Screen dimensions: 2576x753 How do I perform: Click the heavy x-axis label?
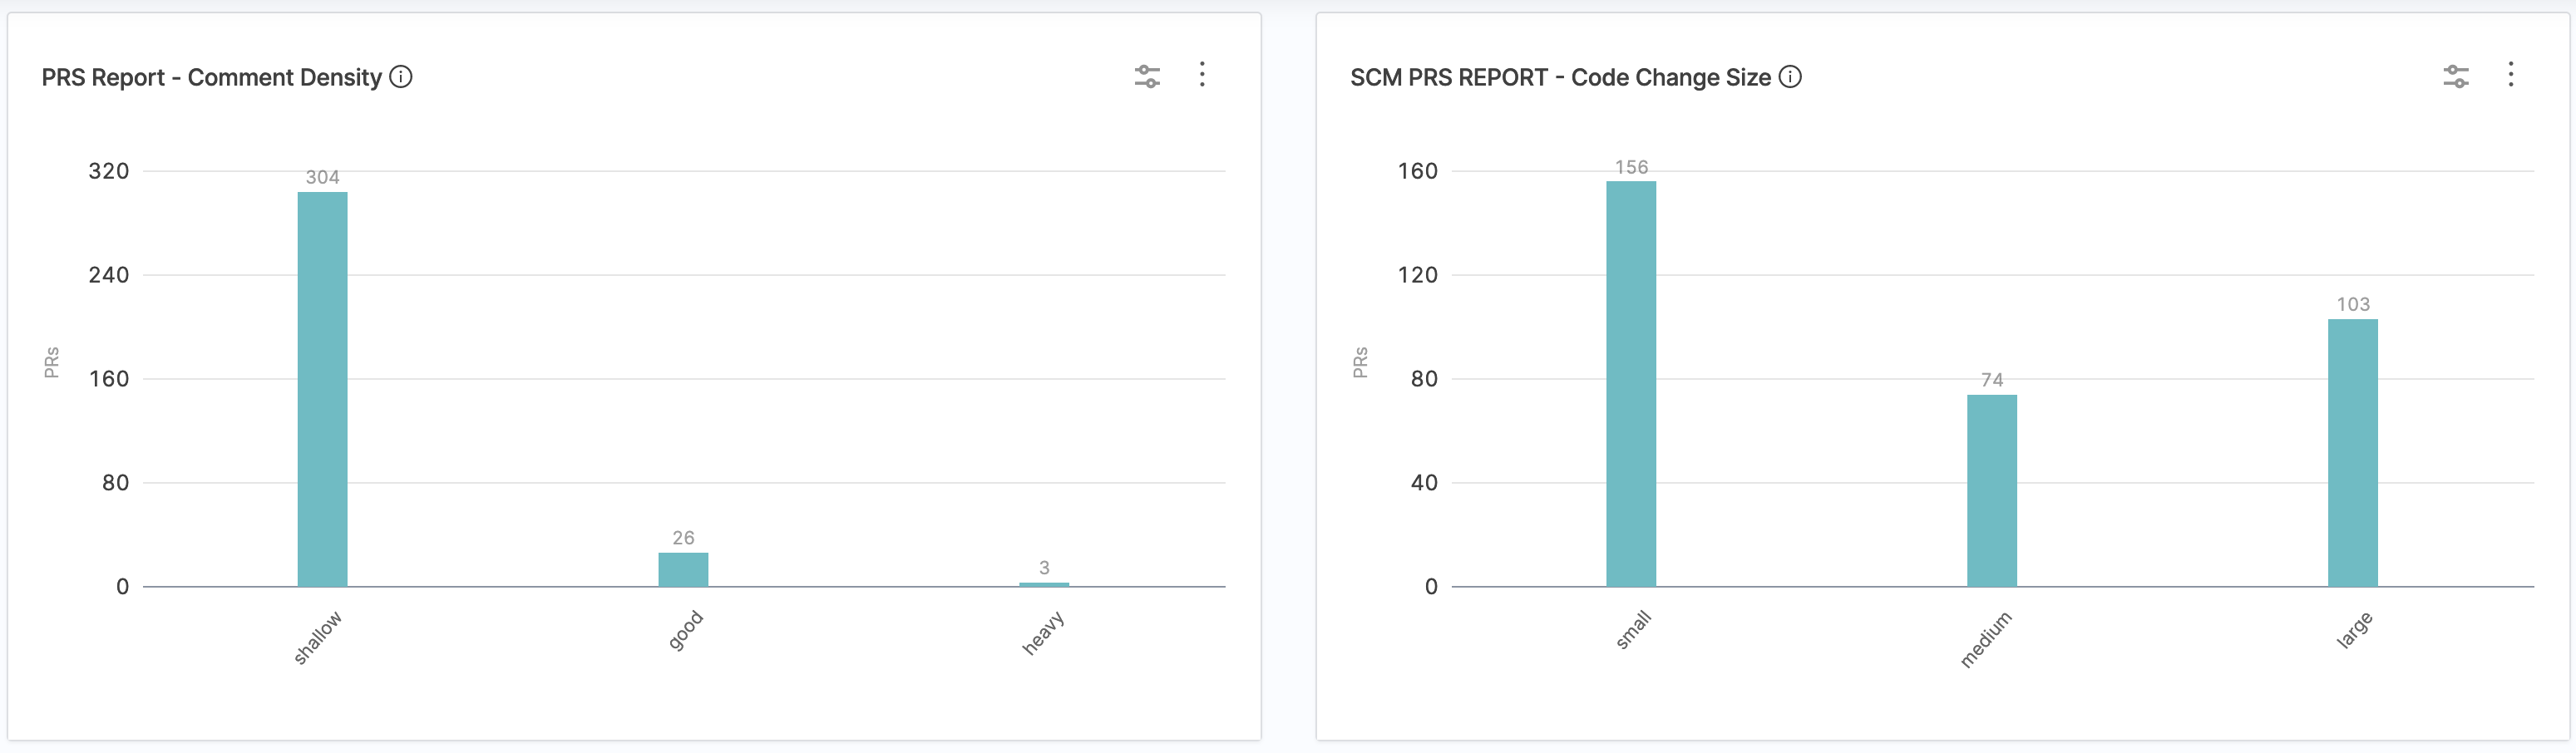(x=1043, y=633)
